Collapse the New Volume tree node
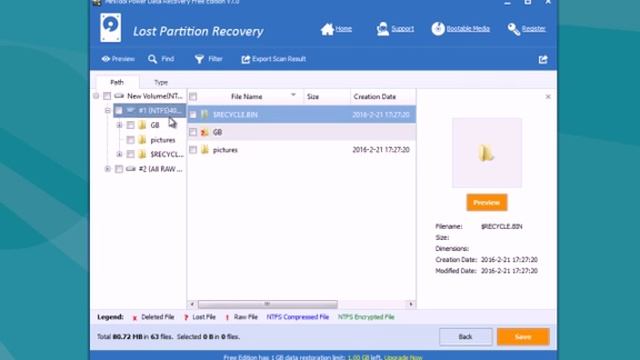Image resolution: width=640 pixels, height=360 pixels. (x=96, y=96)
